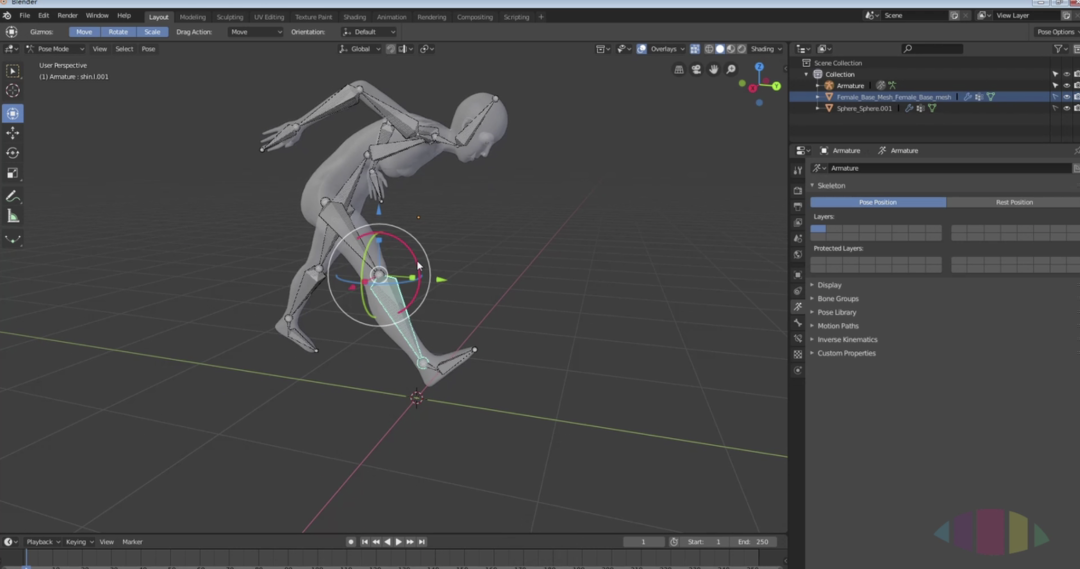Image resolution: width=1080 pixels, height=569 pixels.
Task: Hide the Armature in the outliner
Action: point(1066,86)
